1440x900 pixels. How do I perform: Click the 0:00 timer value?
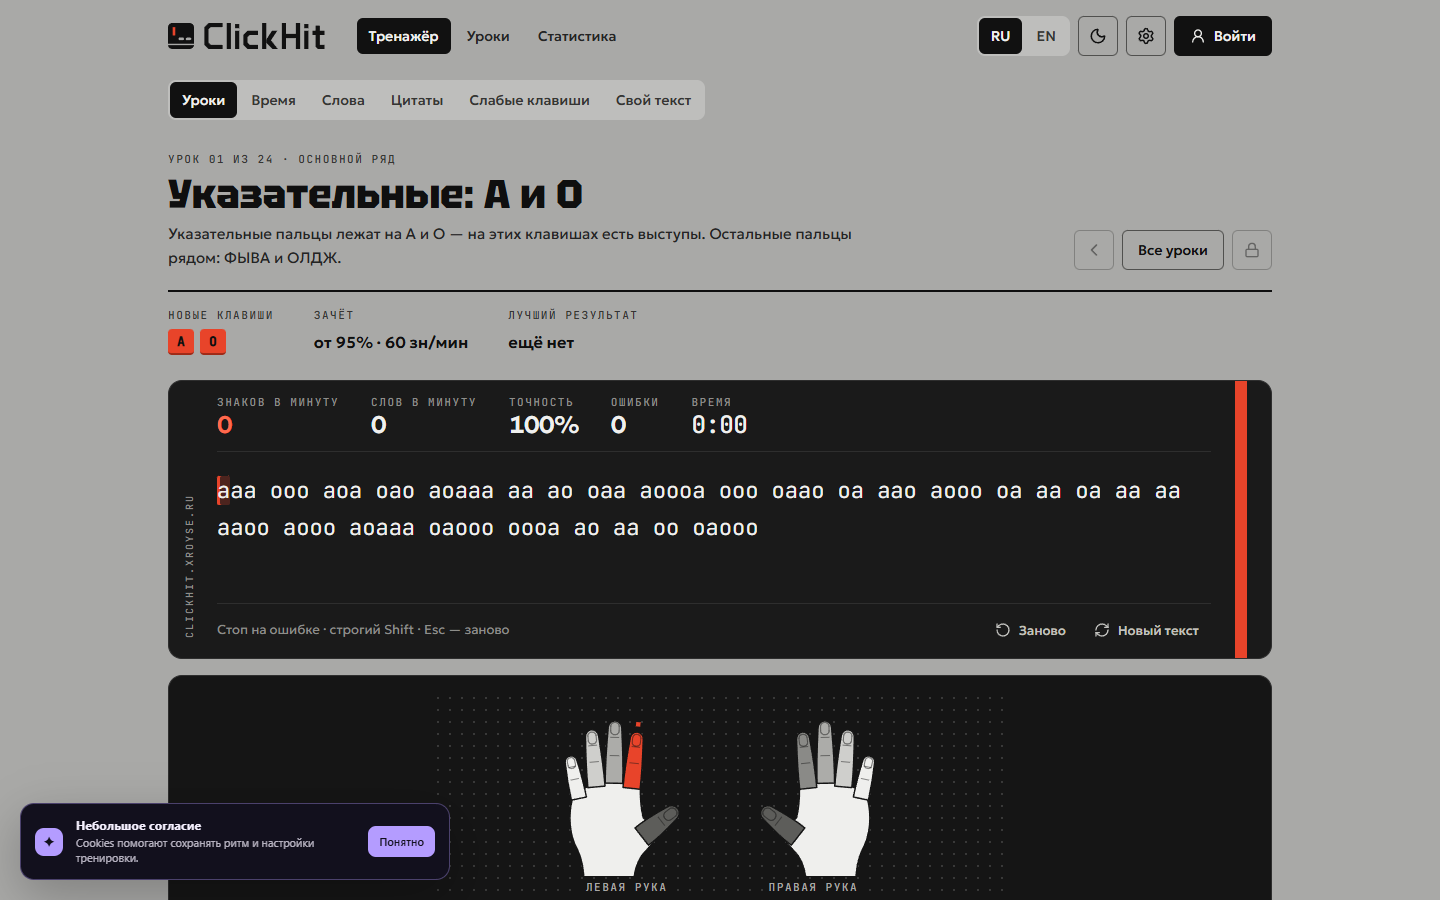pos(720,425)
